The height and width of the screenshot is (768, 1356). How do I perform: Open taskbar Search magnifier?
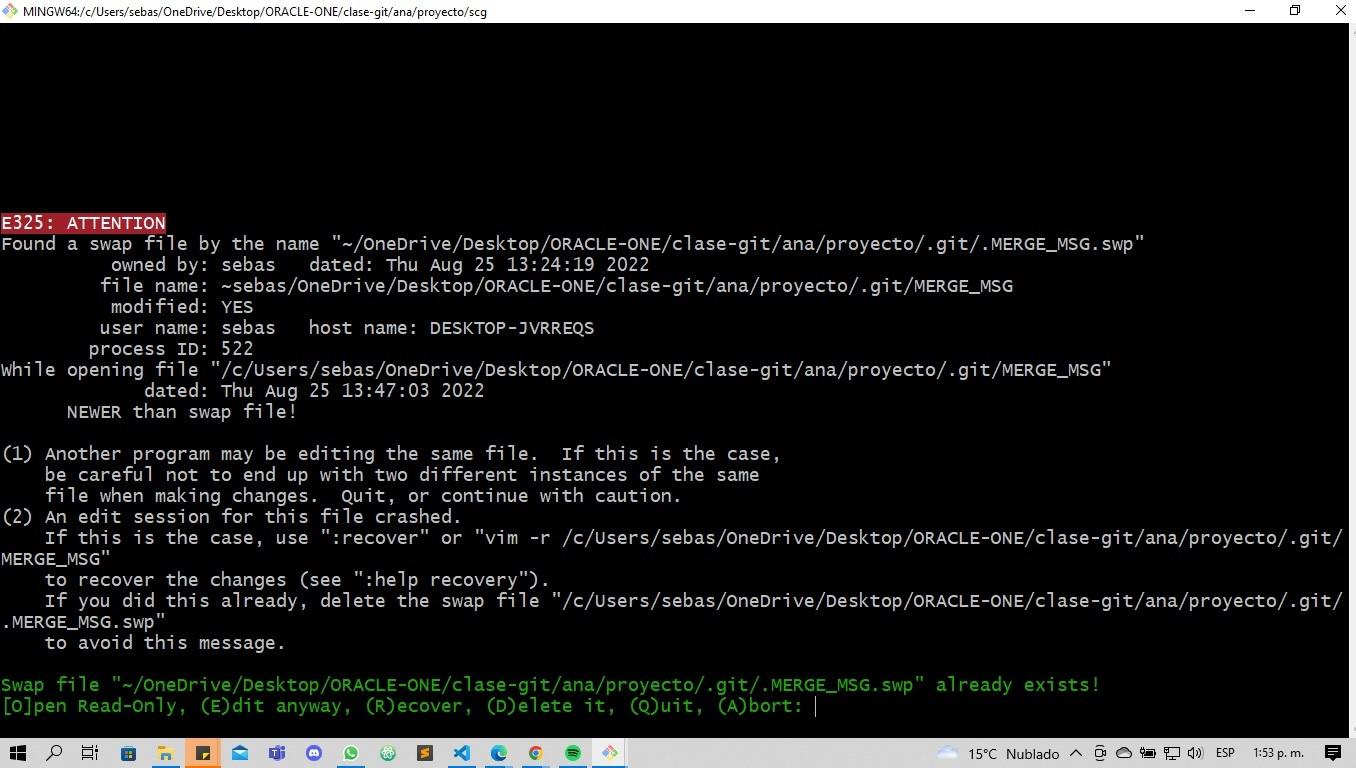tap(54, 753)
